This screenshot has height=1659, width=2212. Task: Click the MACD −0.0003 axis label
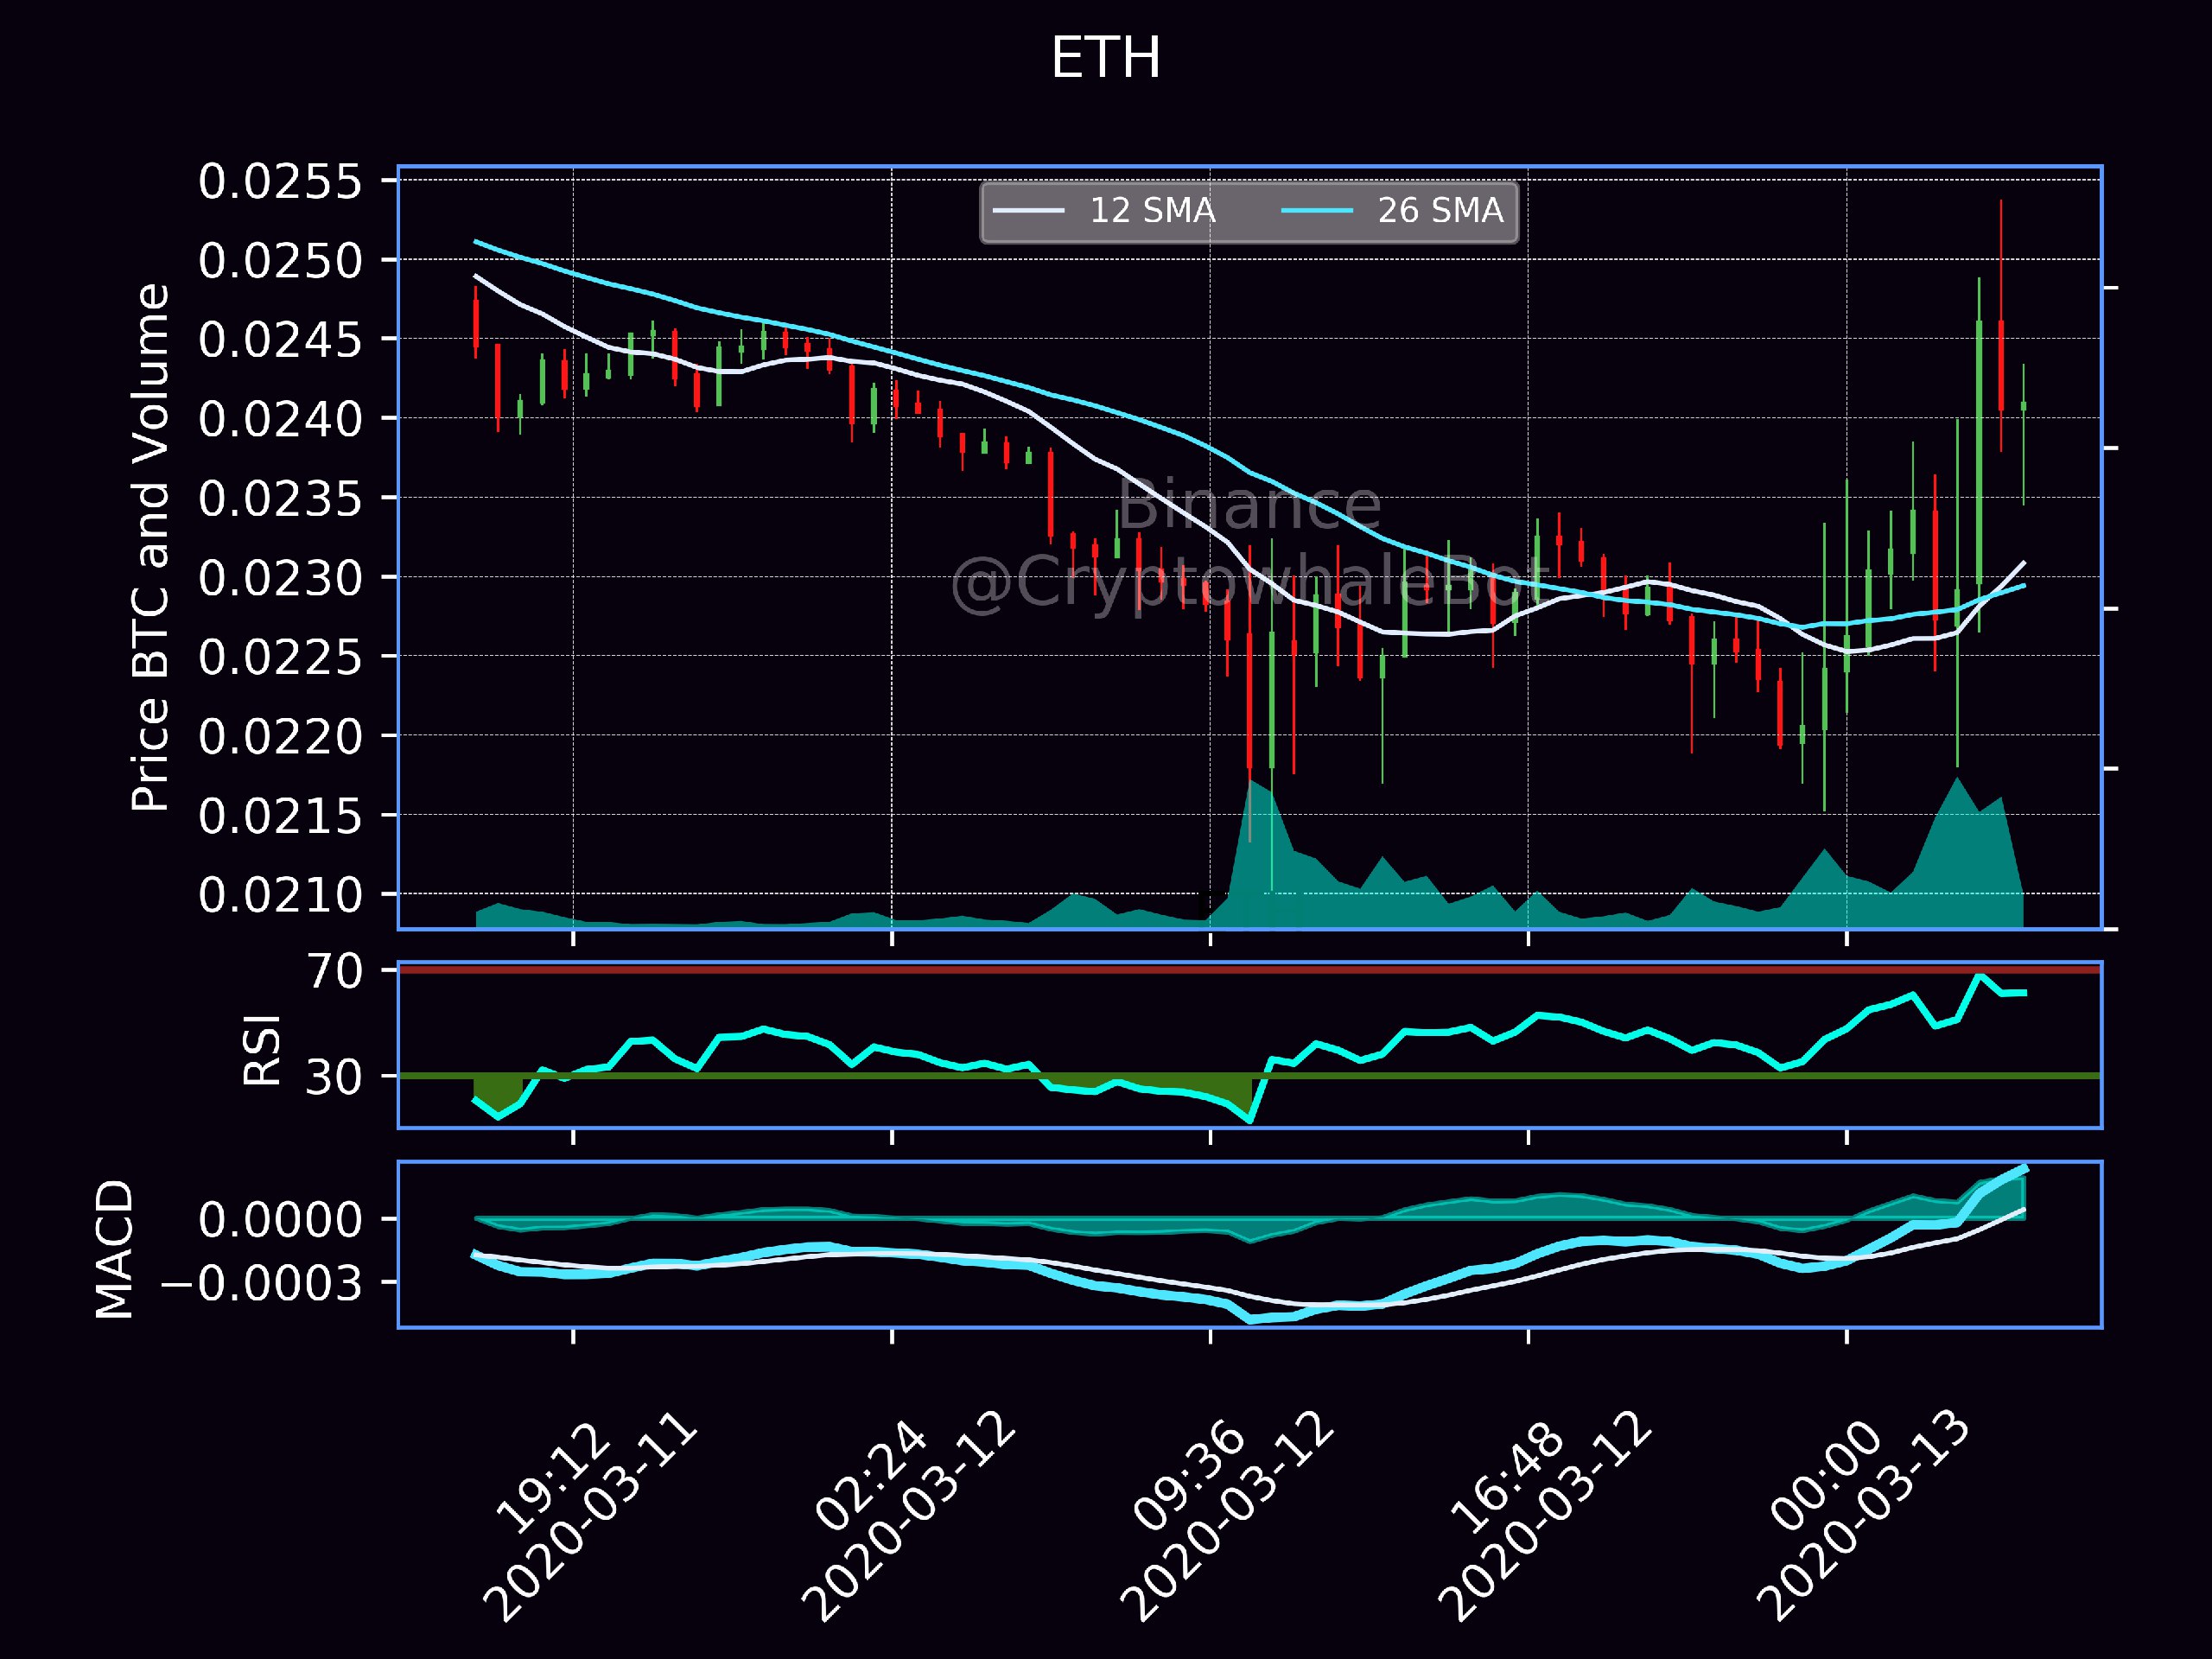(x=262, y=1283)
